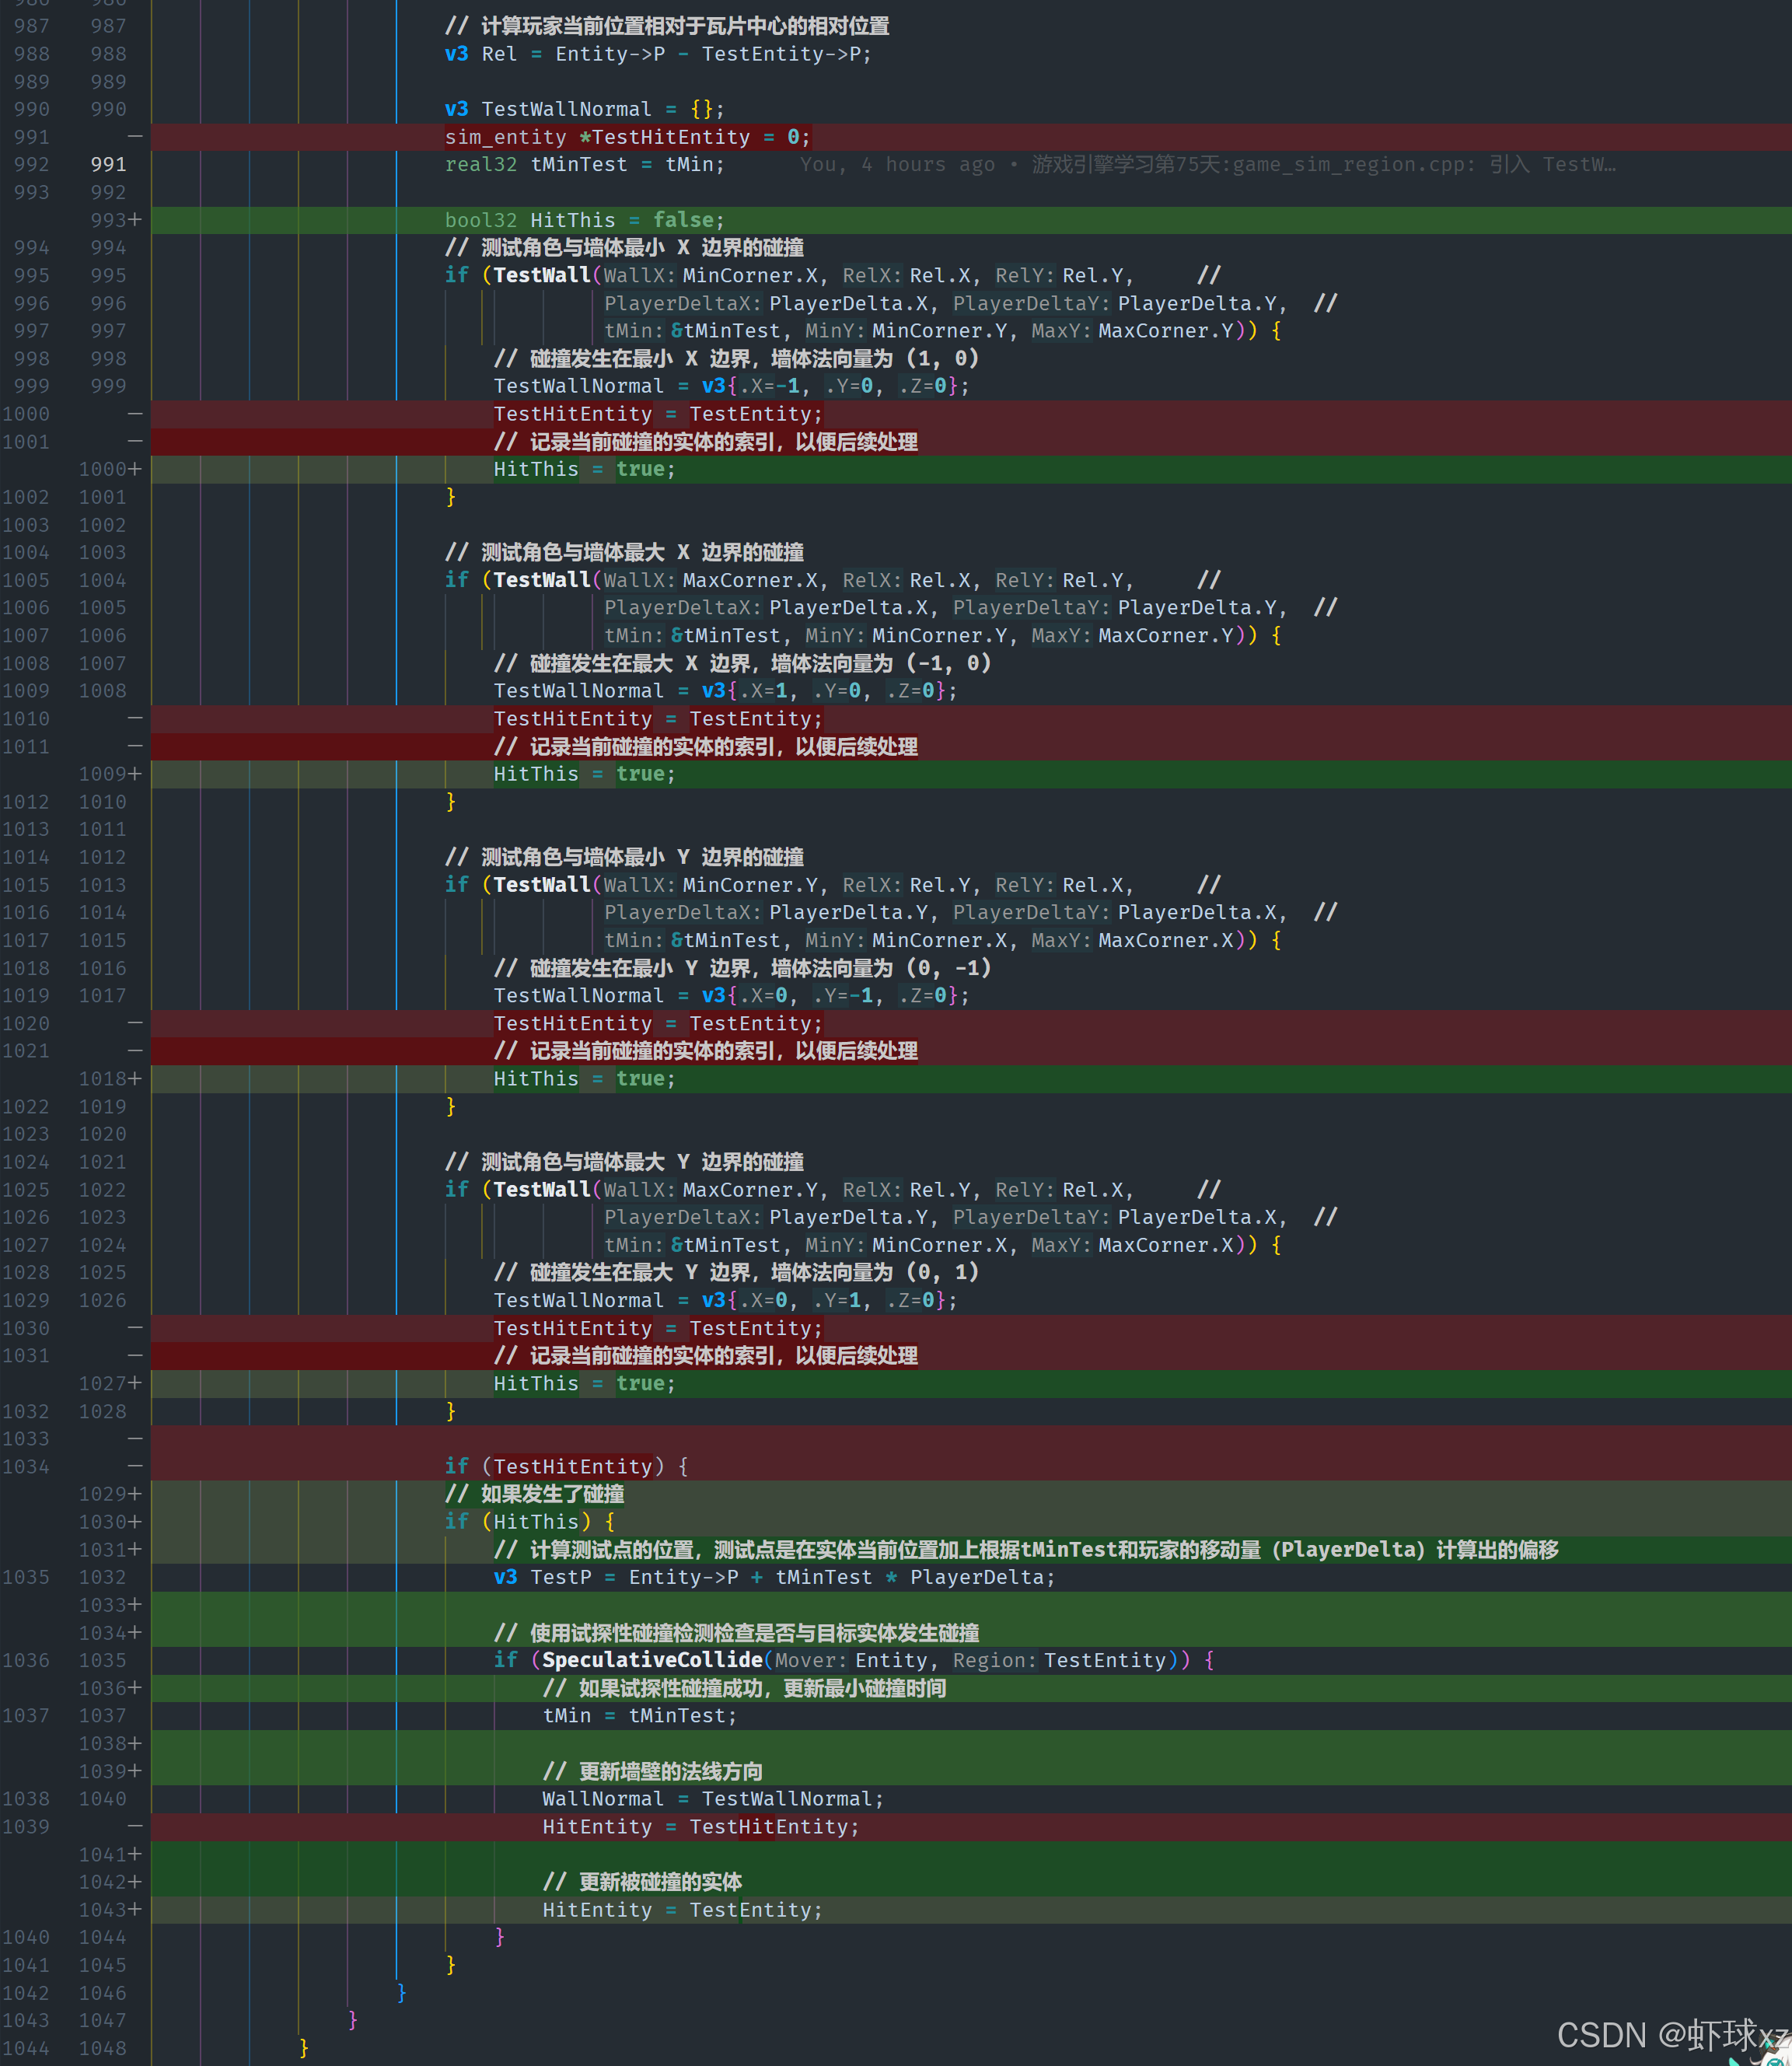Click the line 'real32 tMinTest = tMin;'

pyautogui.click(x=584, y=164)
